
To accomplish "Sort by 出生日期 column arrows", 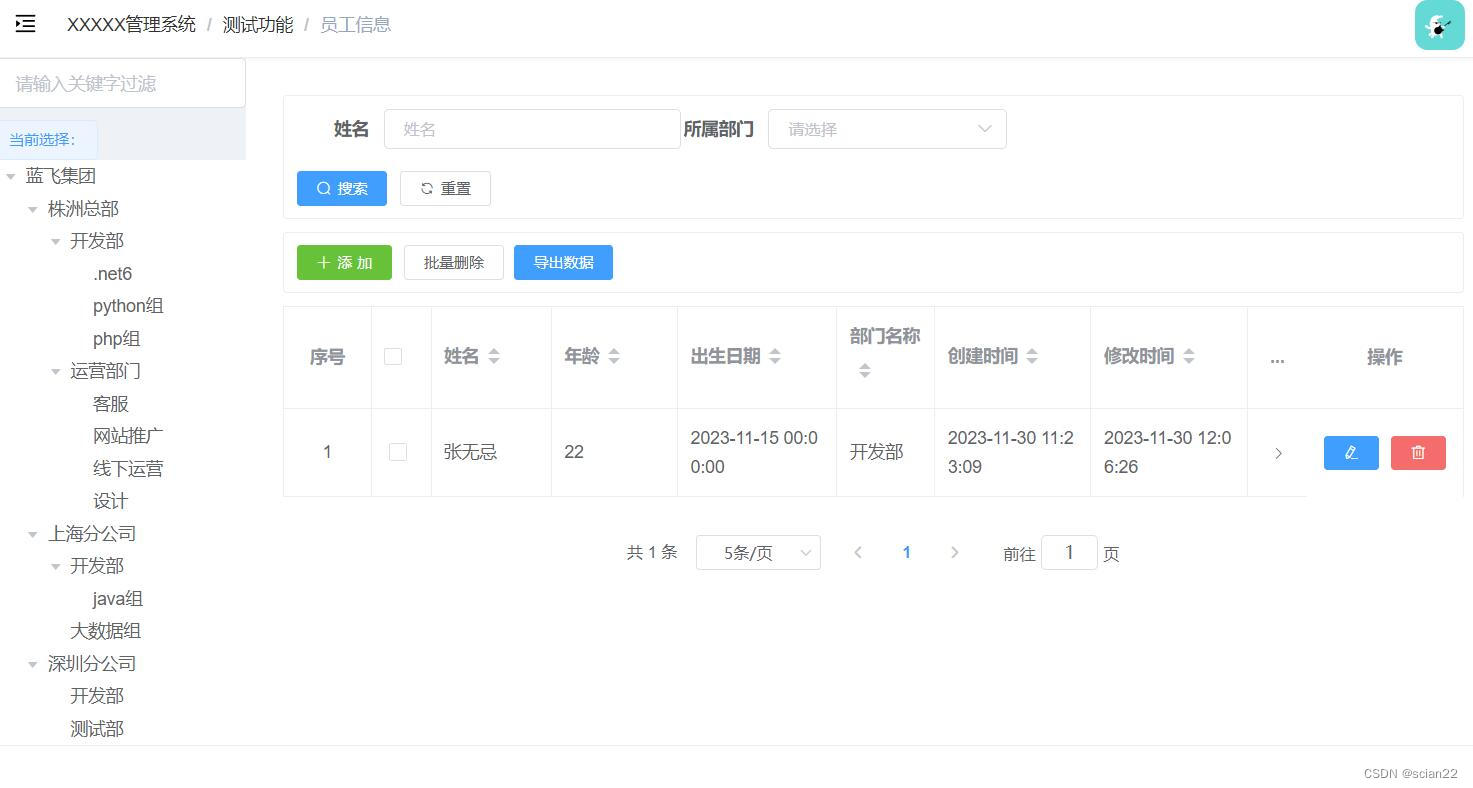I will 775,356.
